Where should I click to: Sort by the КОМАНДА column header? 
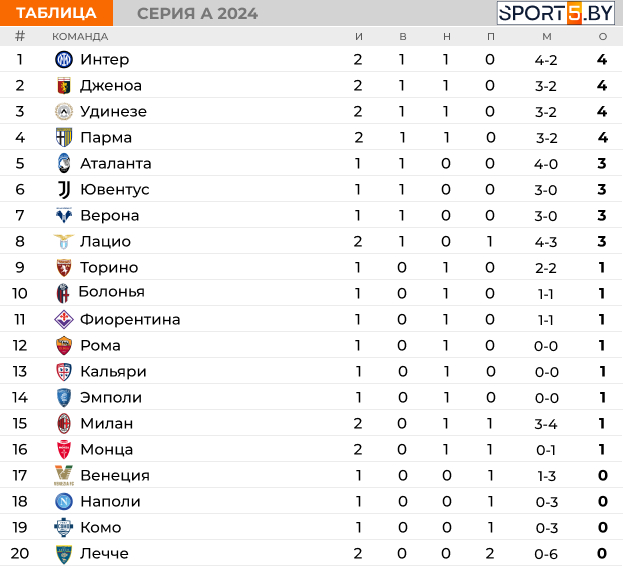point(80,37)
